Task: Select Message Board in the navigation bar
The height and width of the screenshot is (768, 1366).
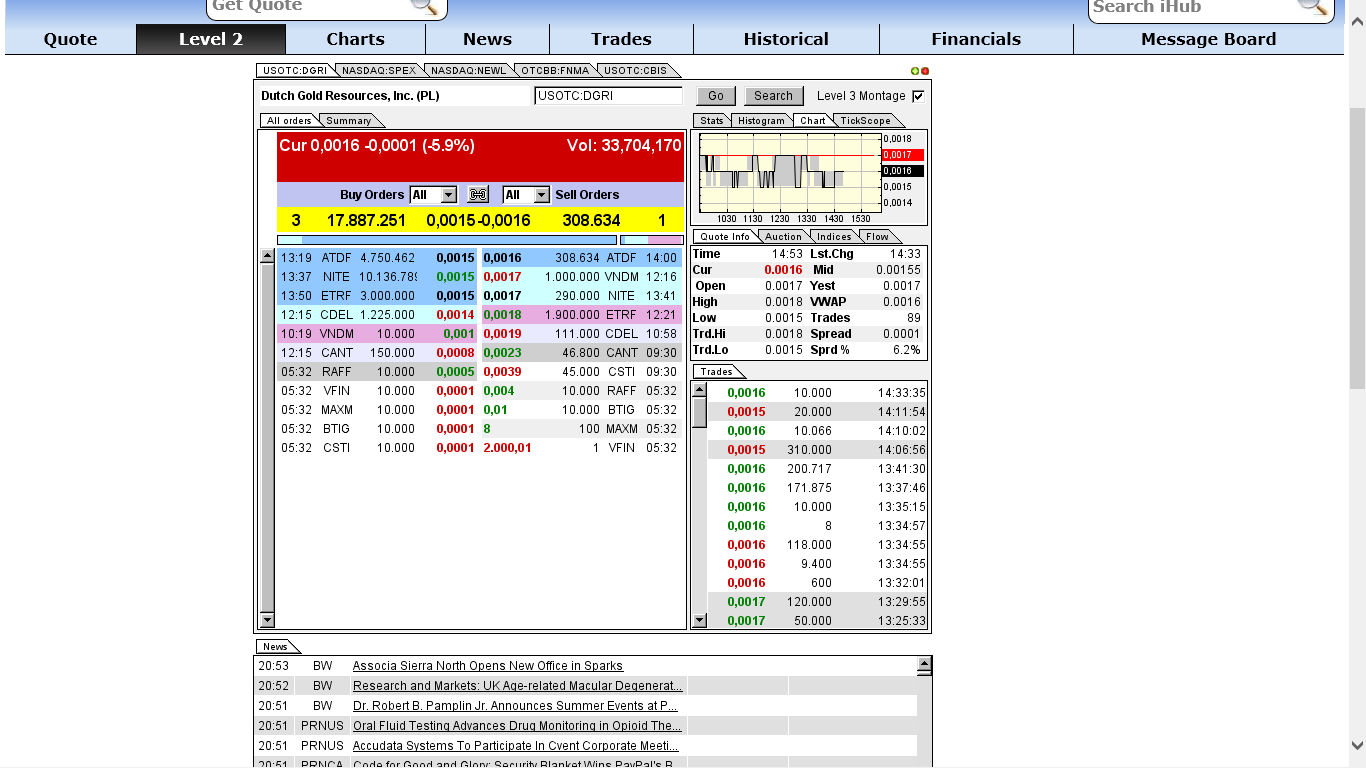Action: 1207,39
